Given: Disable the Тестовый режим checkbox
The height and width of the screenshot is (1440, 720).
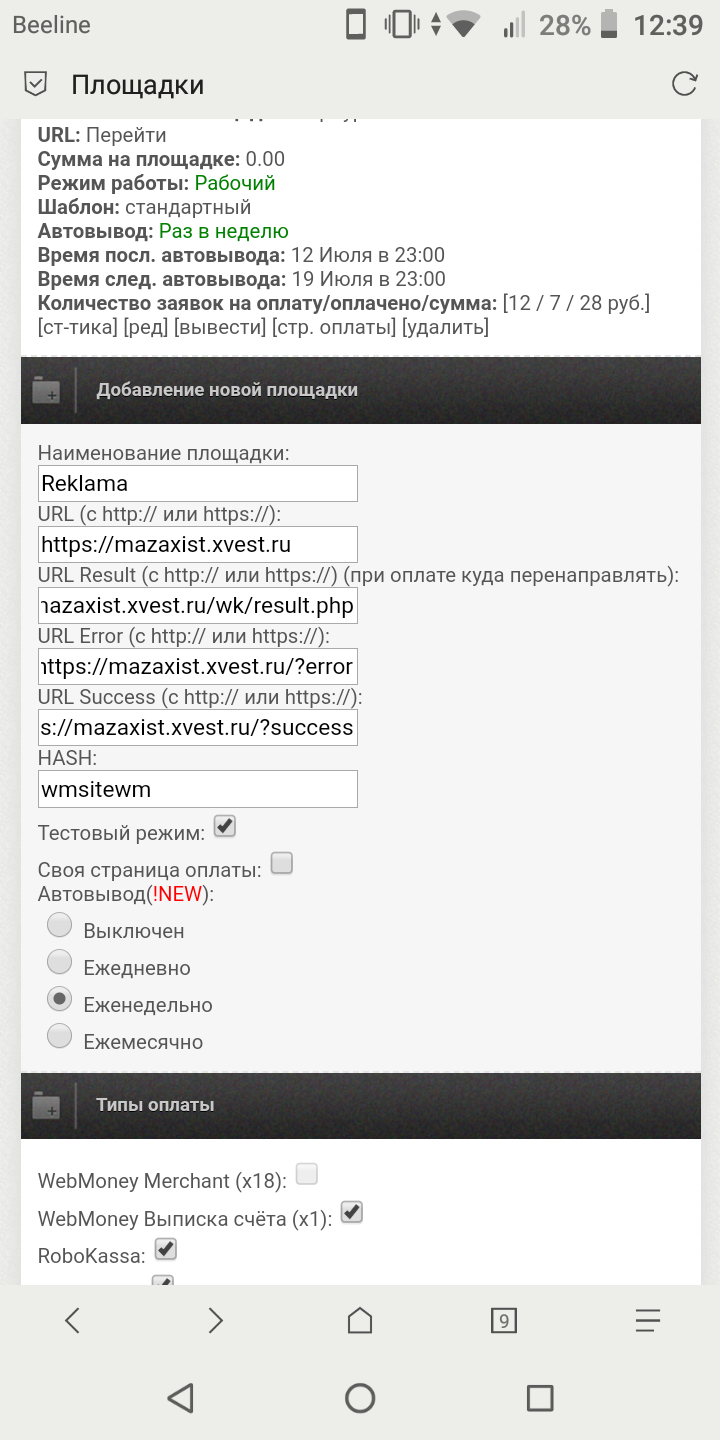Looking at the screenshot, I should click(225, 827).
